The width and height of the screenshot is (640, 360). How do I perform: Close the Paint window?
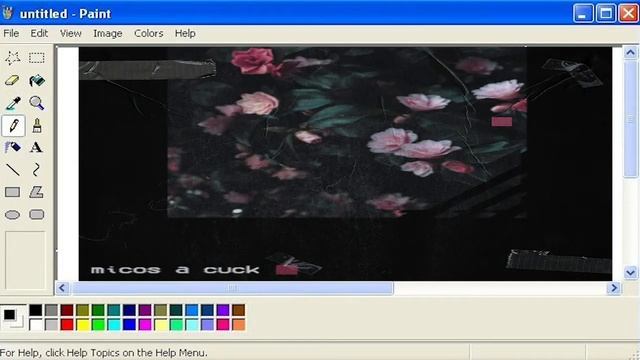[629, 13]
